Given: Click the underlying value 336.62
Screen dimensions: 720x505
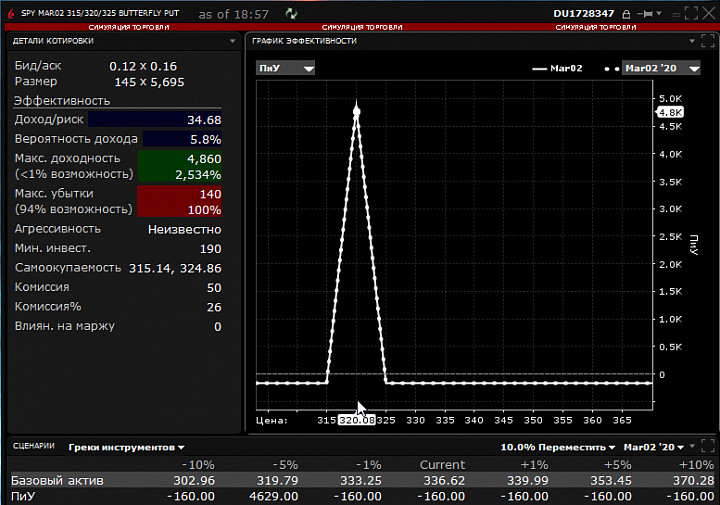Looking at the screenshot, I should 444,481.
